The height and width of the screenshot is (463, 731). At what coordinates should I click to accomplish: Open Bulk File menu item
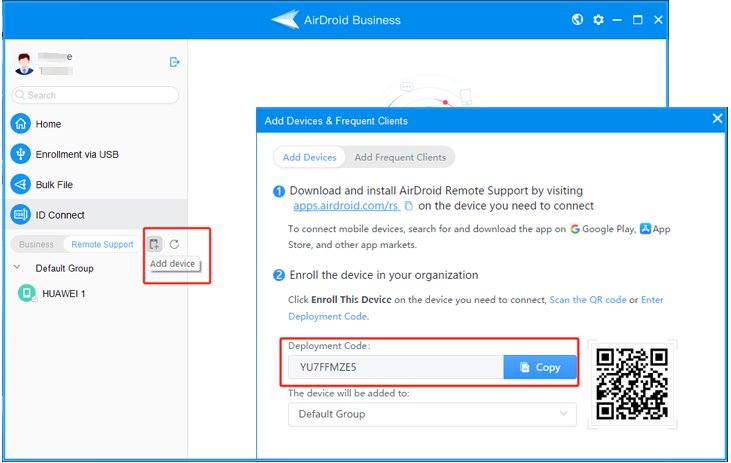coord(54,185)
